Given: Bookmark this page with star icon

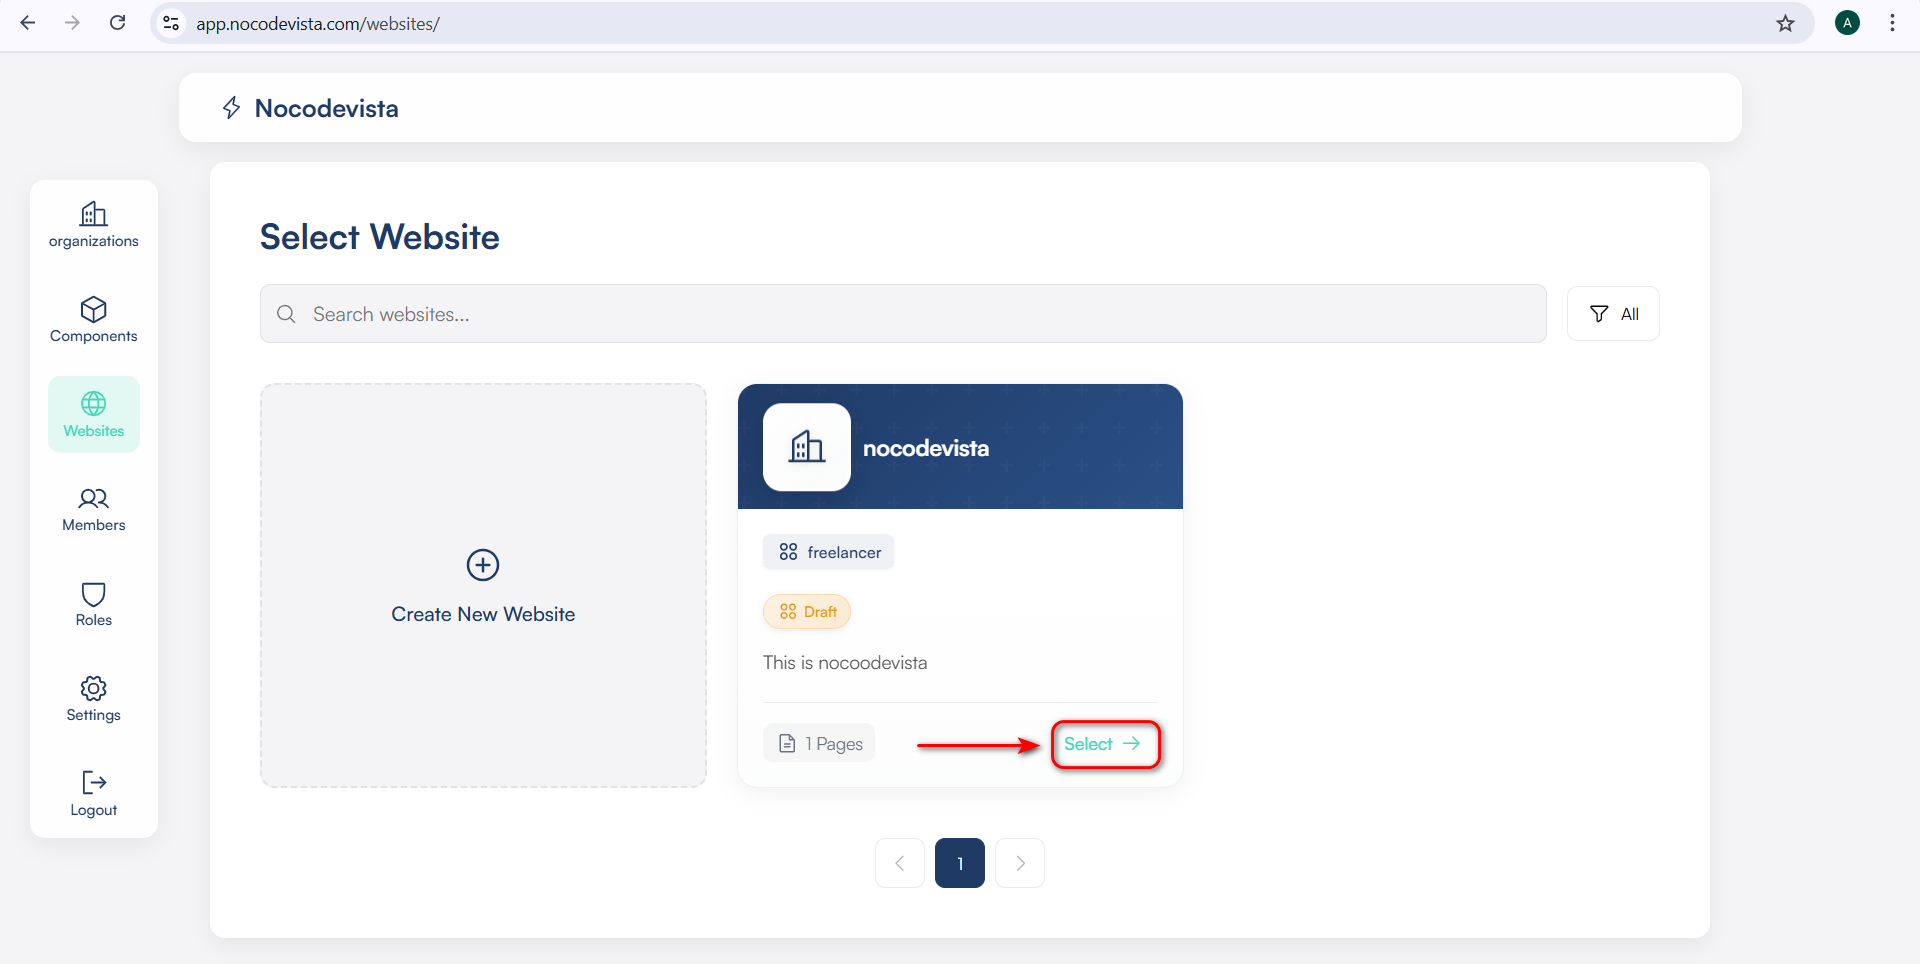Looking at the screenshot, I should click(x=1785, y=23).
